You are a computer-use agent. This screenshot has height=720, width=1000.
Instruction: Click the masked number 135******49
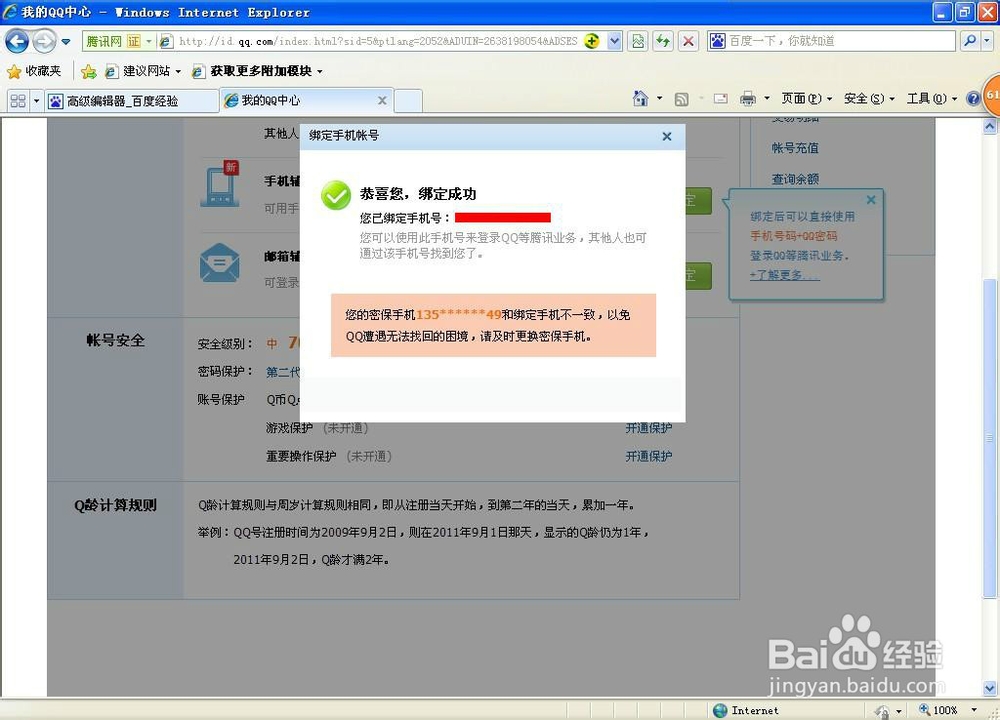point(459,314)
